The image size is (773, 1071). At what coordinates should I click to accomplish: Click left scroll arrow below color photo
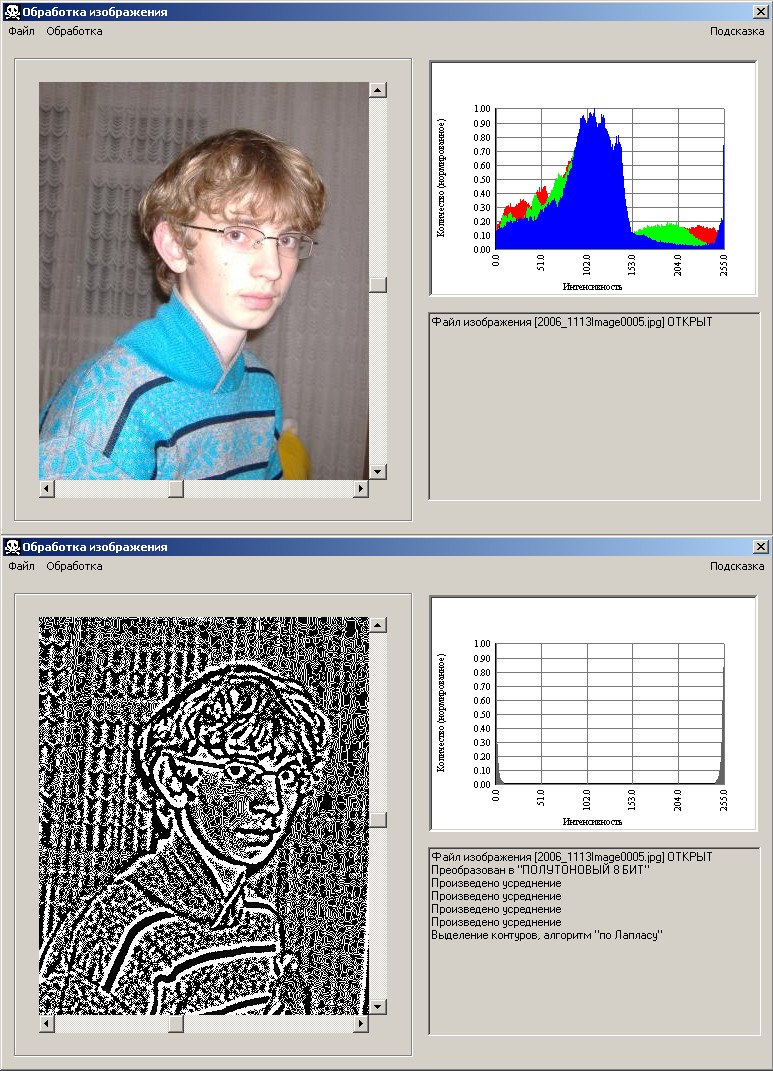click(47, 488)
